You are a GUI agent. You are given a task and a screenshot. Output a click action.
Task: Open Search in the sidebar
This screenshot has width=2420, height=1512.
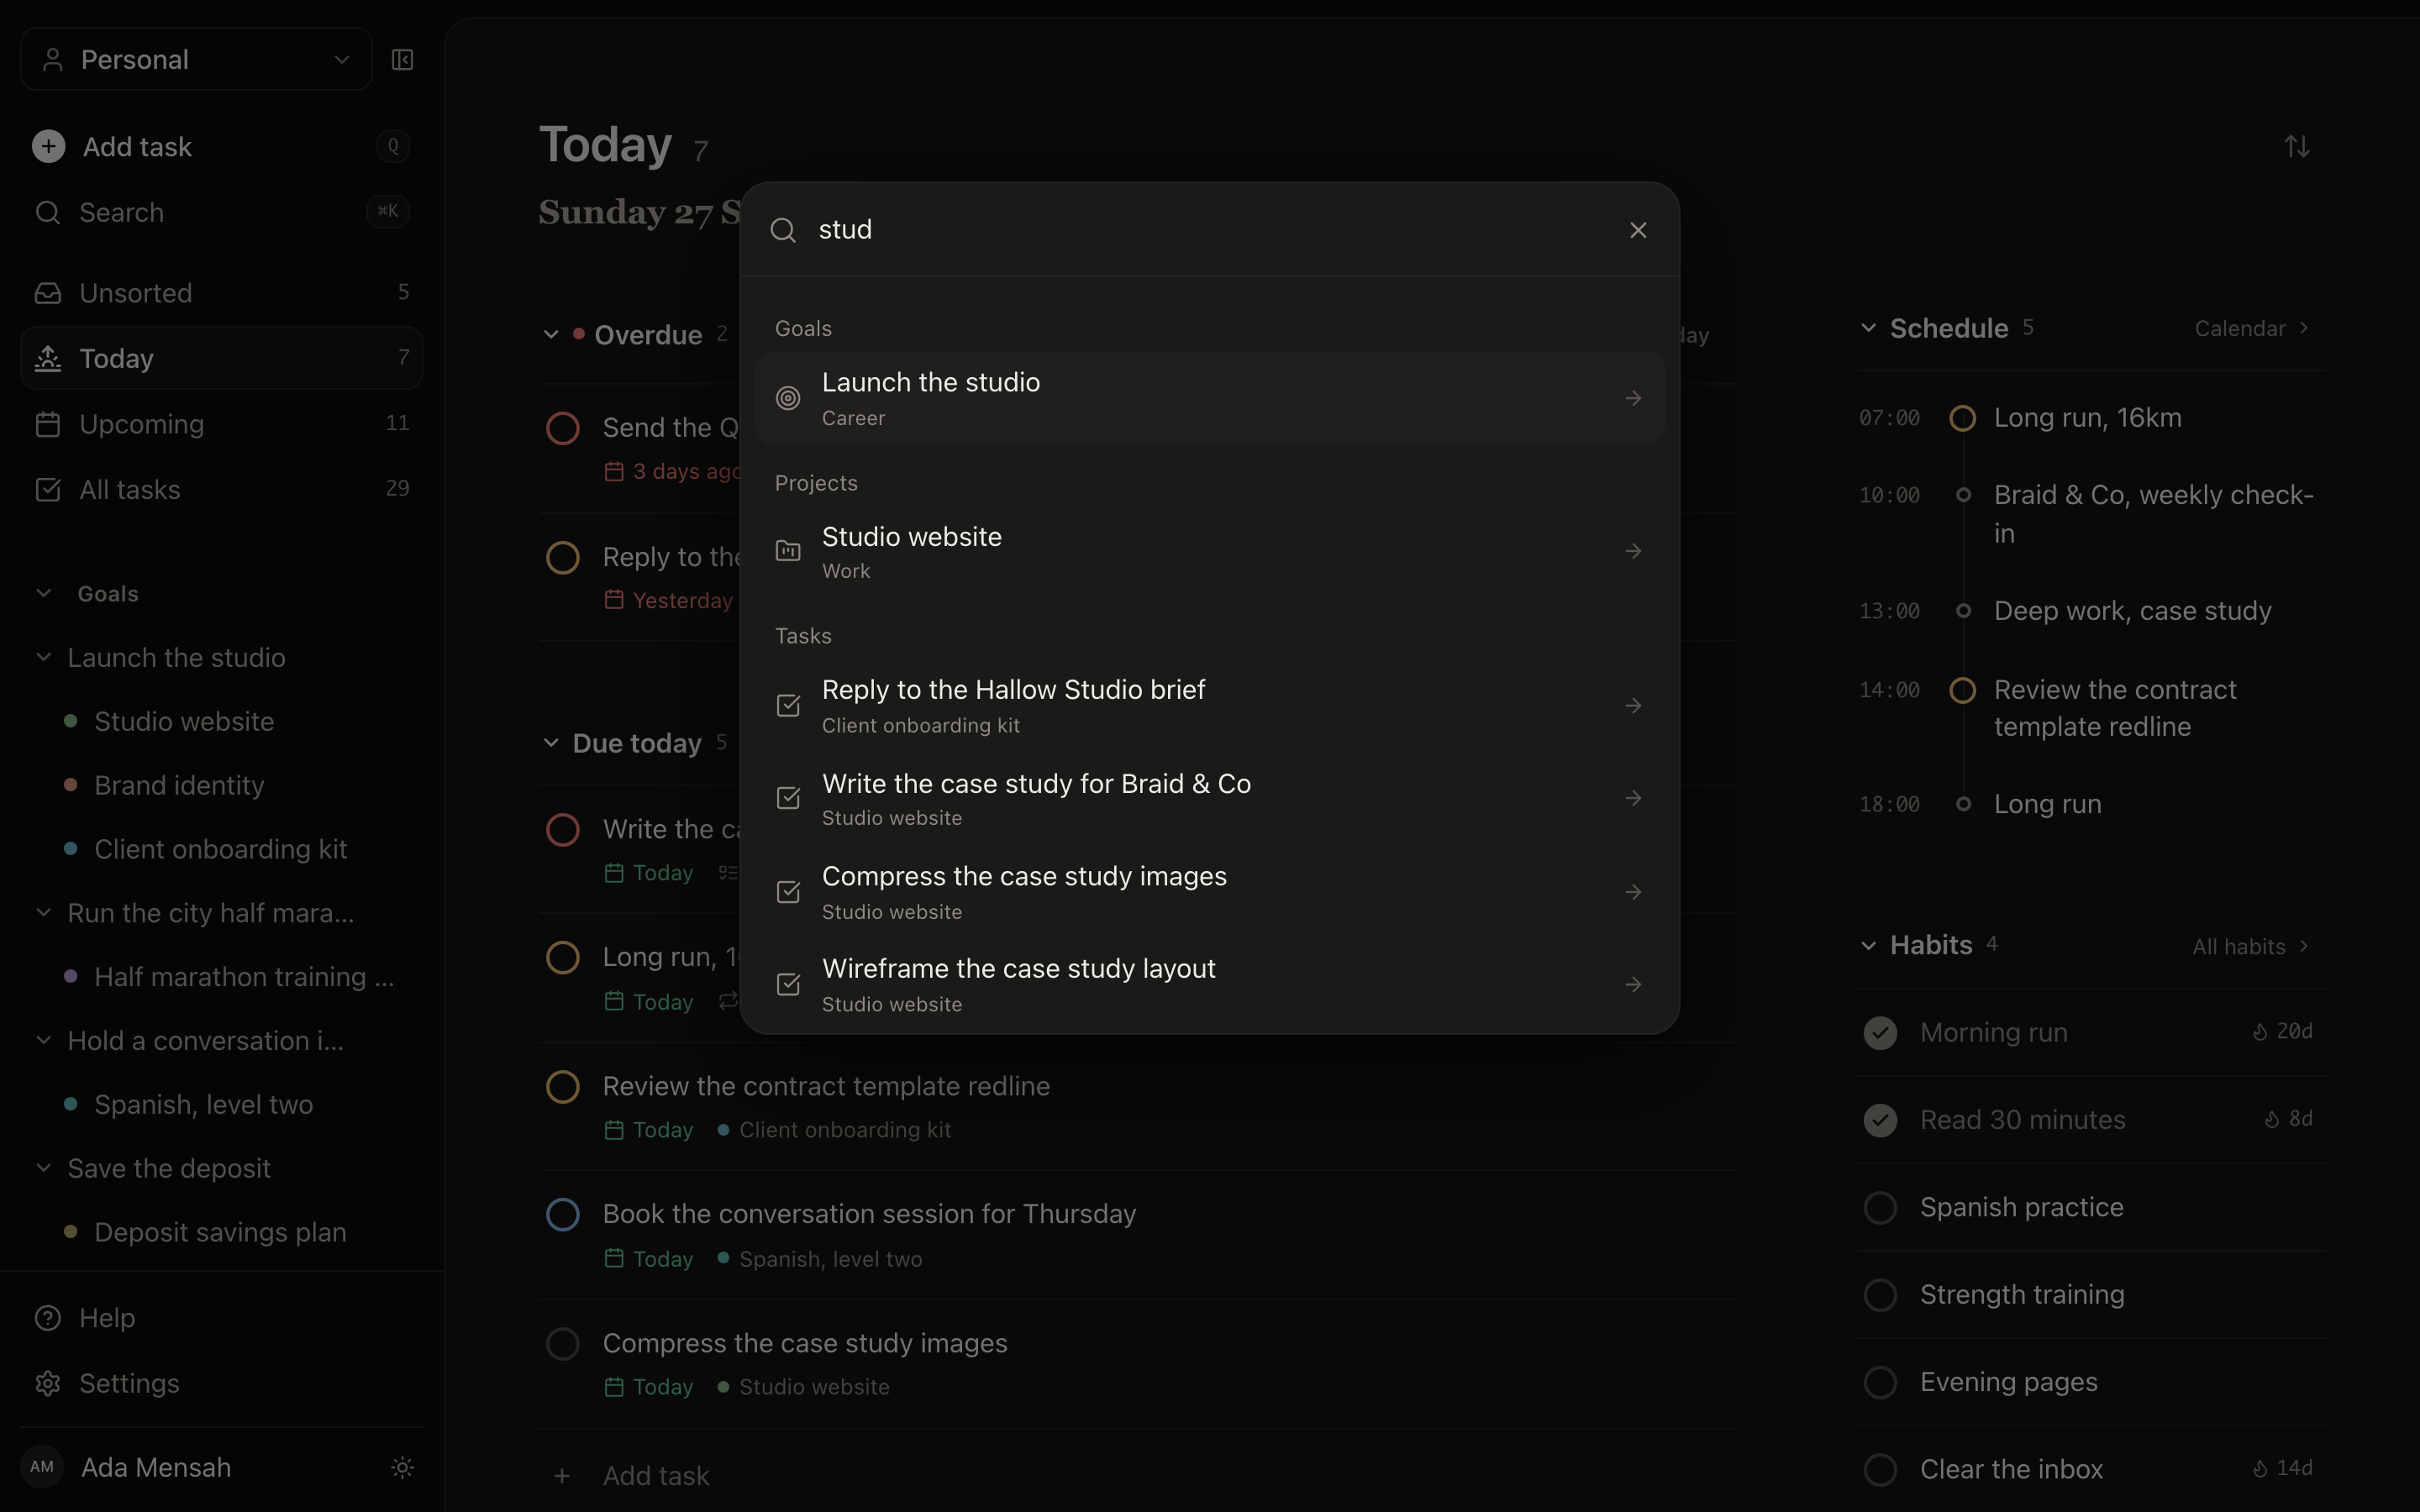(x=221, y=212)
